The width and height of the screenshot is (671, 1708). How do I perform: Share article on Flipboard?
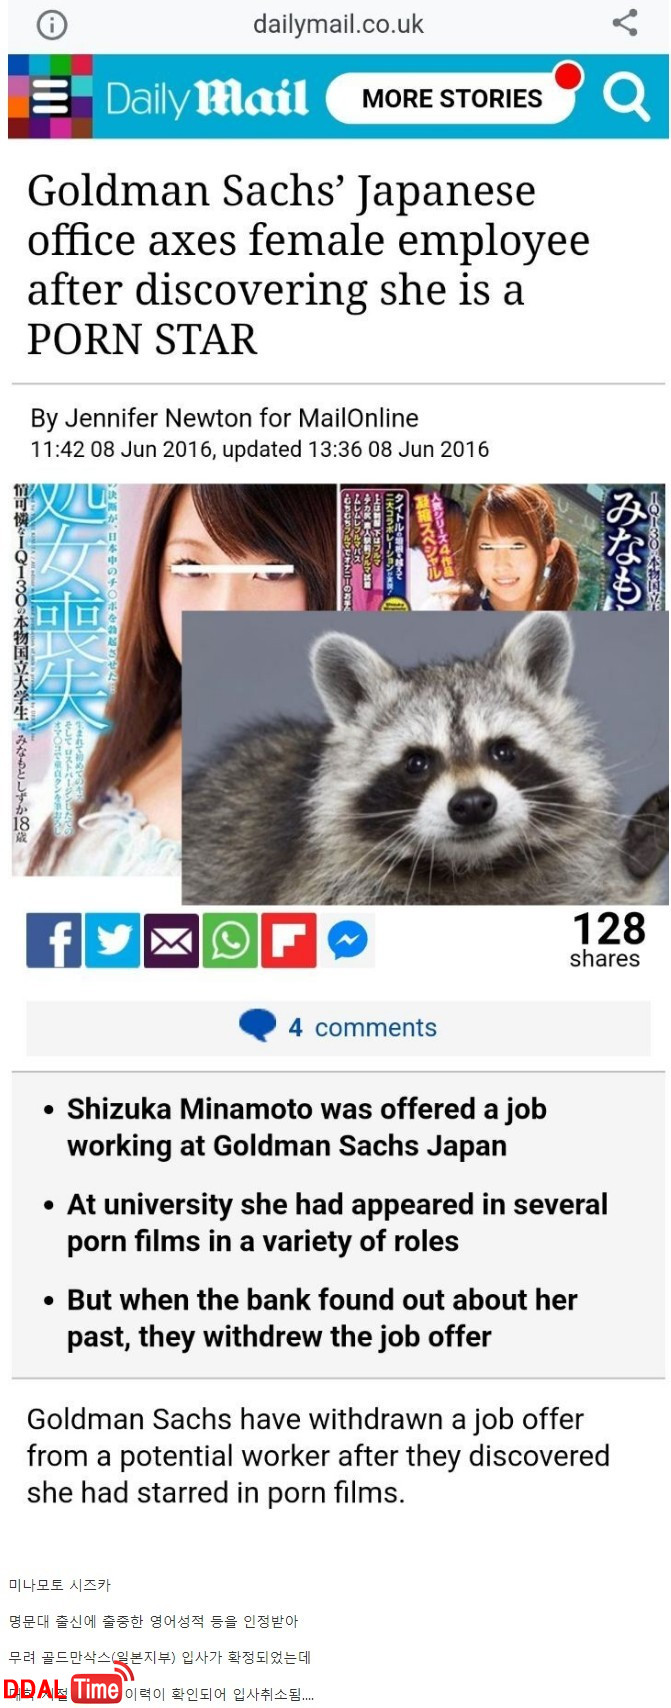pyautogui.click(x=289, y=940)
